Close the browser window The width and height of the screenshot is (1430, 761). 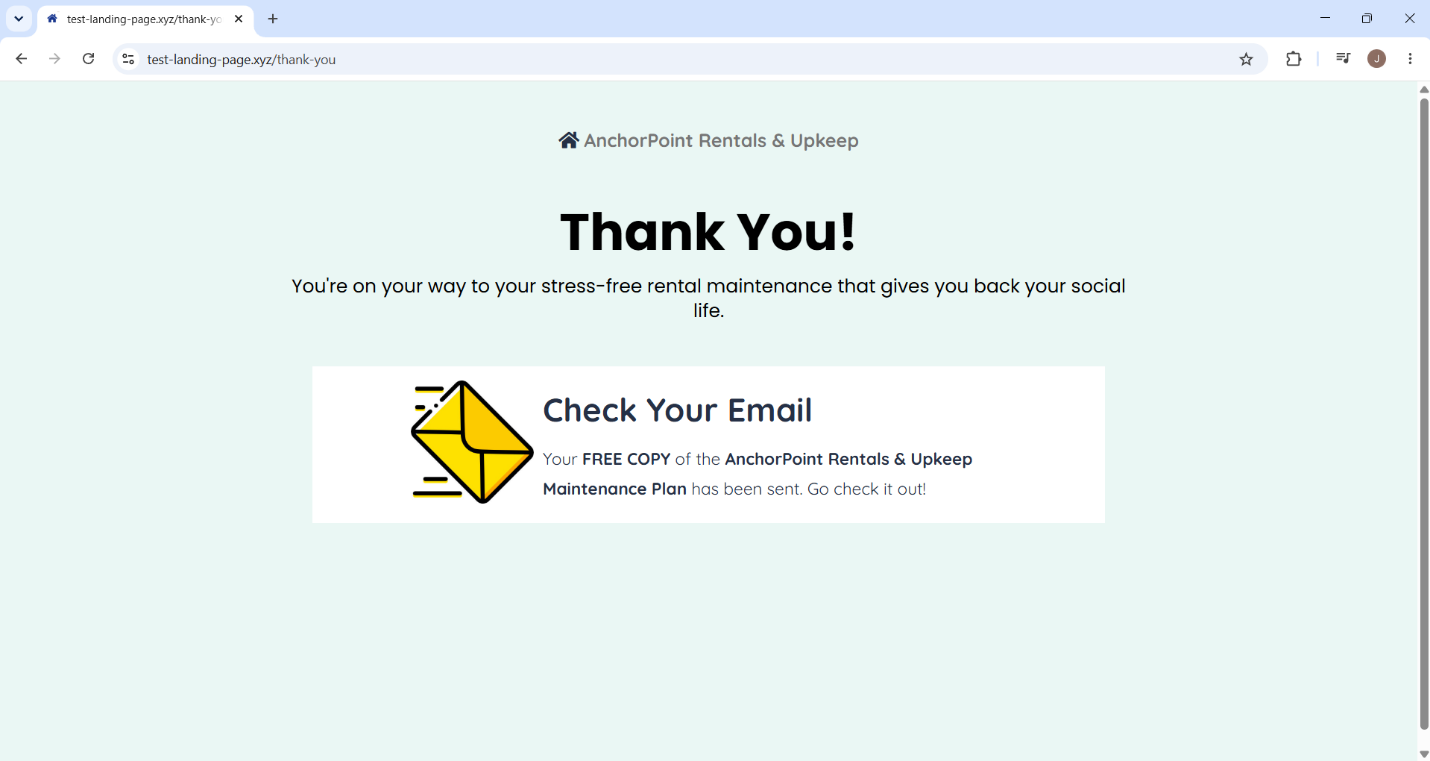(1410, 18)
